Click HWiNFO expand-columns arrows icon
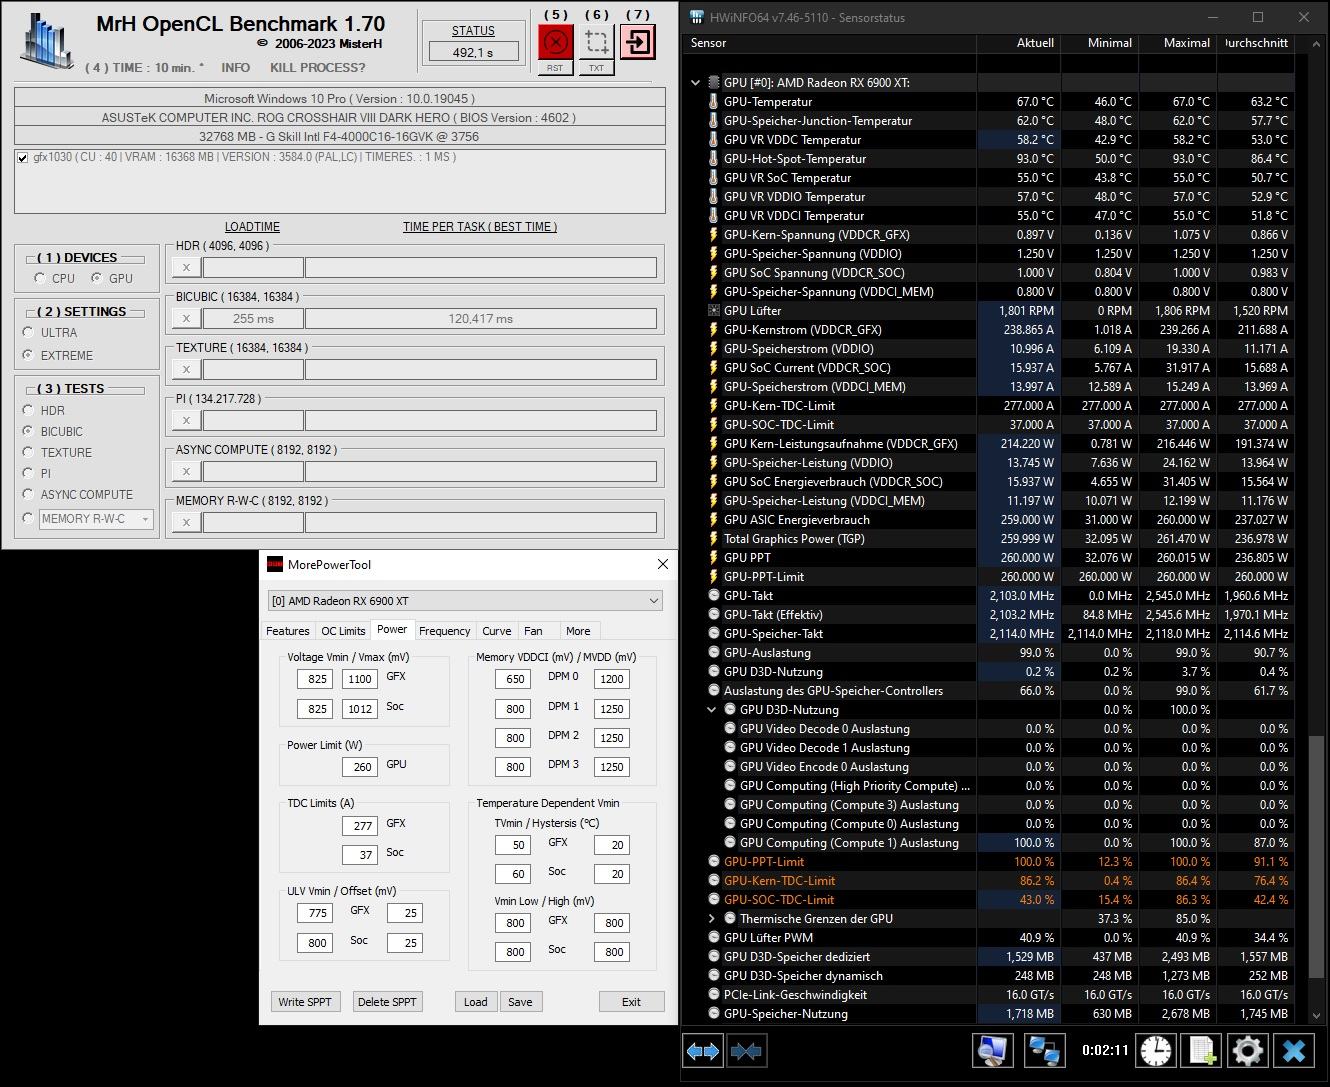Viewport: 1330px width, 1087px height. [x=703, y=1051]
